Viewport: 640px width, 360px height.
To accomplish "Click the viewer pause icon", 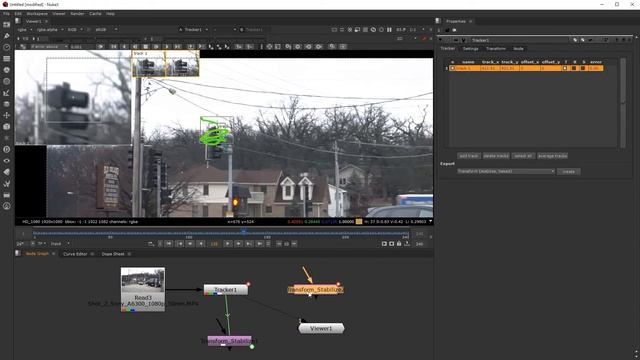I will pyautogui.click(x=389, y=30).
